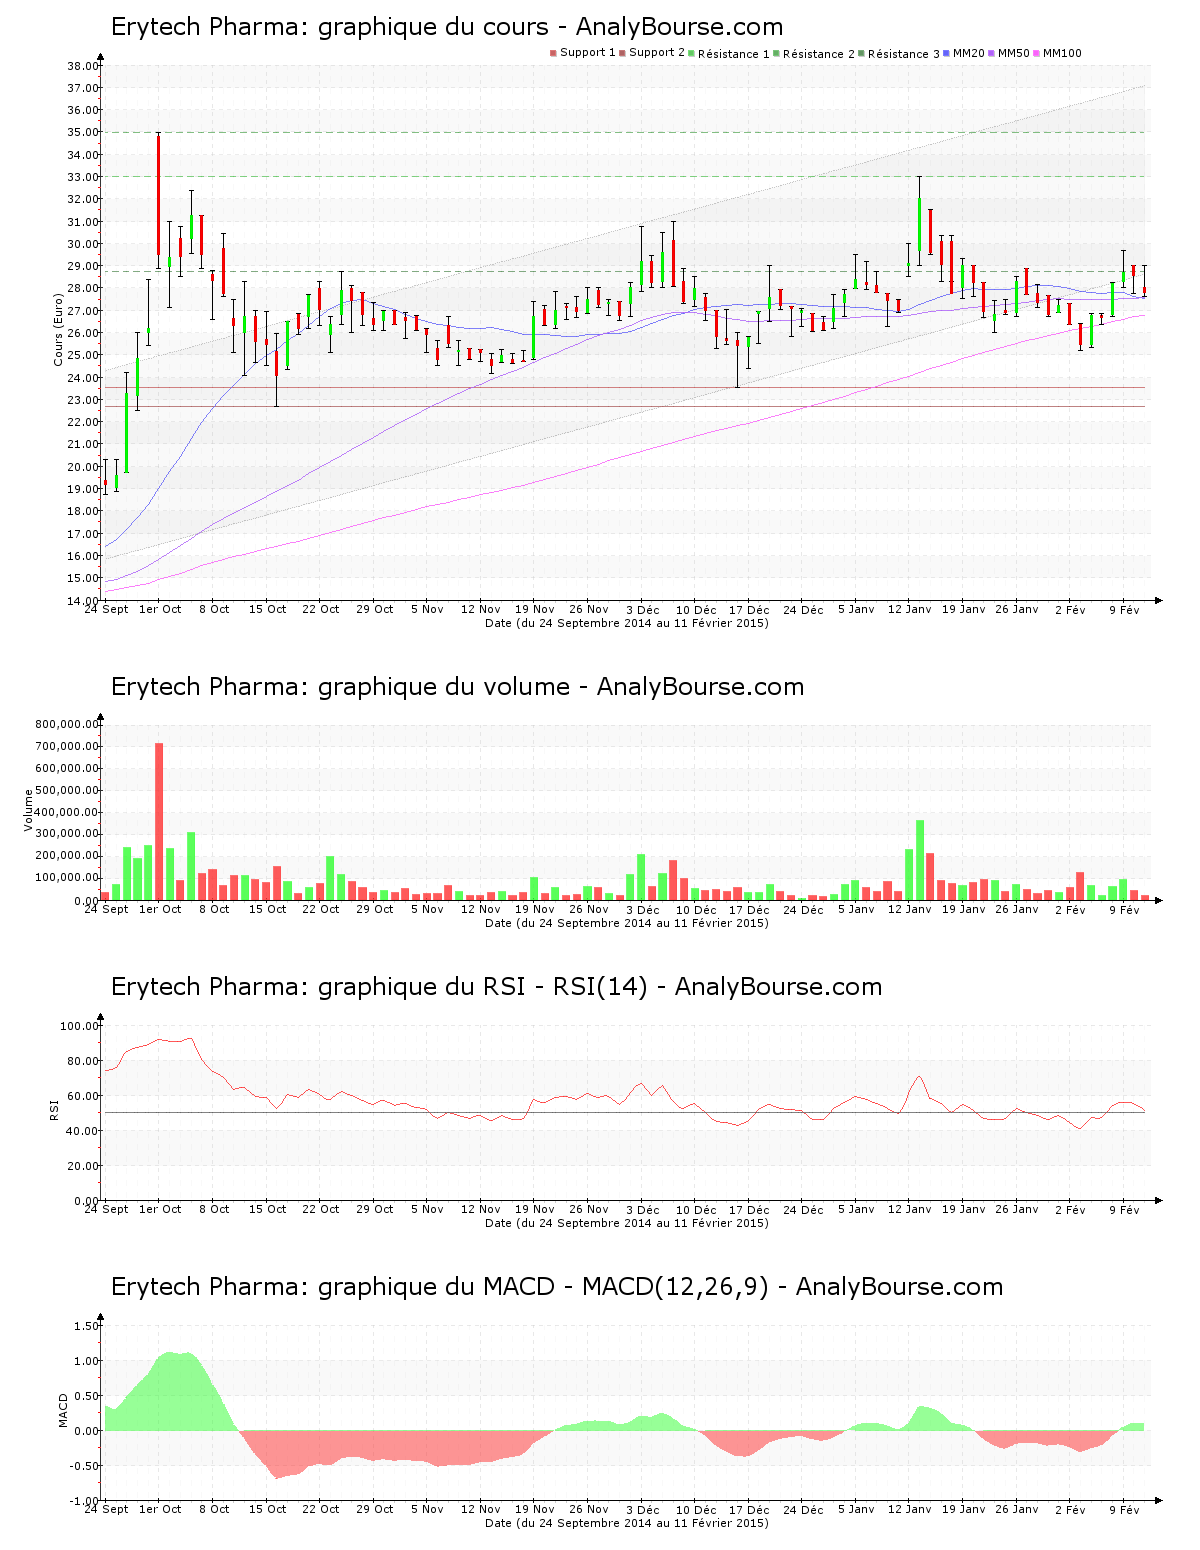Click '24 Sept' on the price chart axis

pos(106,609)
